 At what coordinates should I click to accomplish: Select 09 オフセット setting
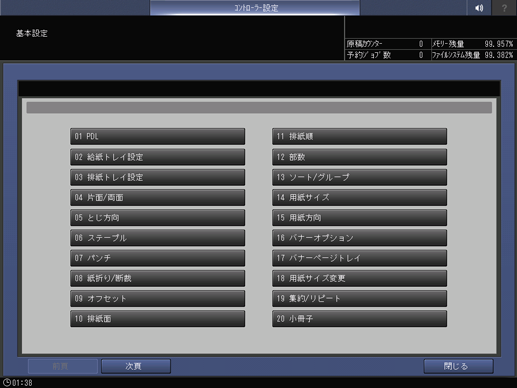point(158,298)
